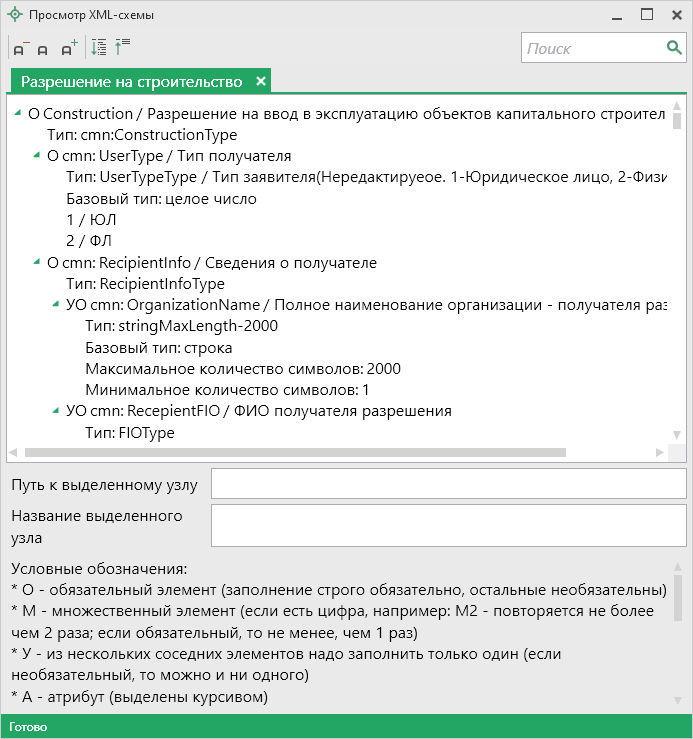The width and height of the screenshot is (693, 739).
Task: Close the Разрешение на строительство tab
Action: (x=261, y=81)
